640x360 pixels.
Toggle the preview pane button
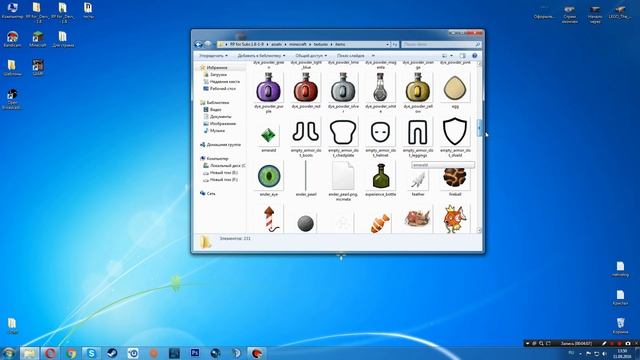462,56
